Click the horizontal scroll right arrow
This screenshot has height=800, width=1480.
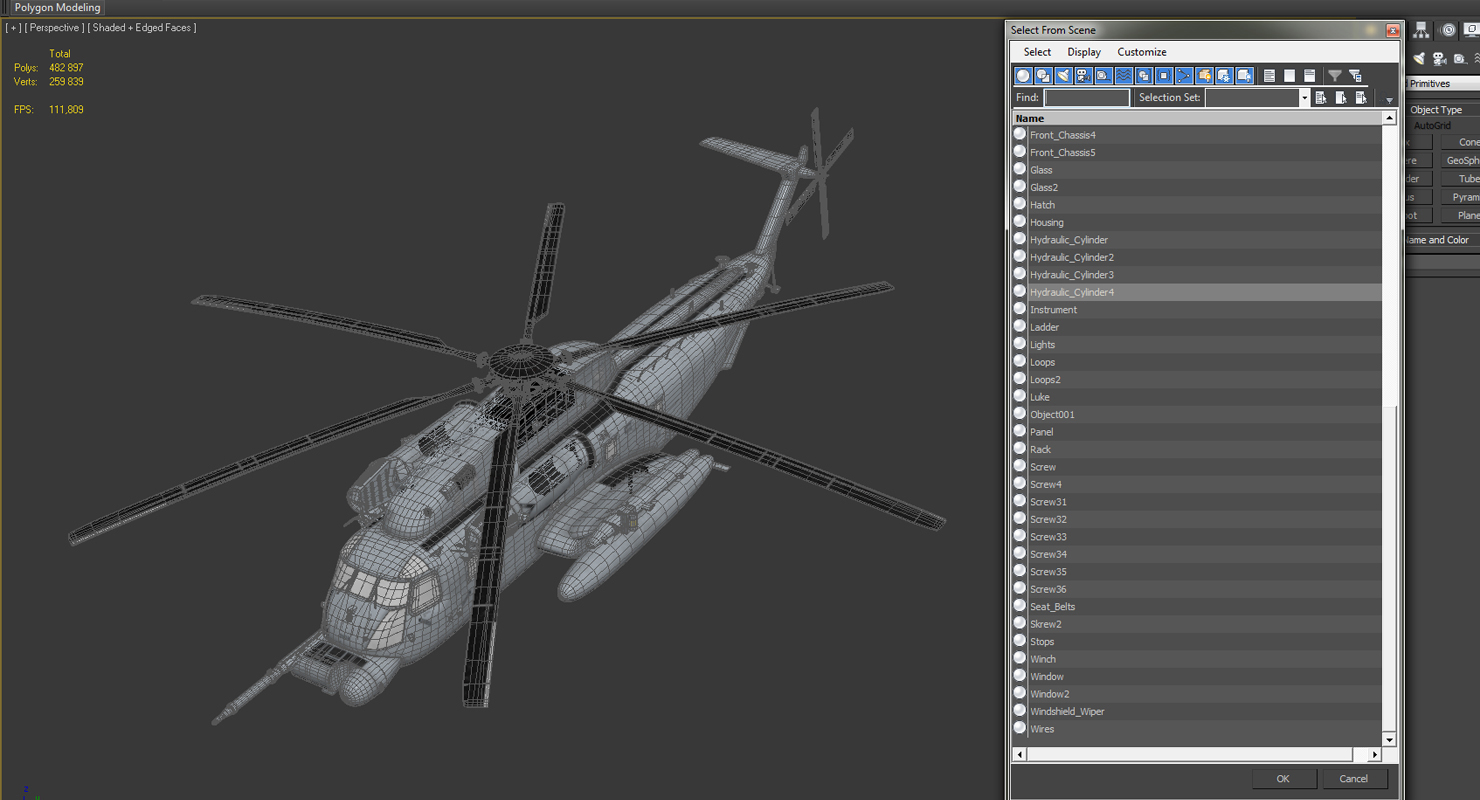tap(1376, 755)
